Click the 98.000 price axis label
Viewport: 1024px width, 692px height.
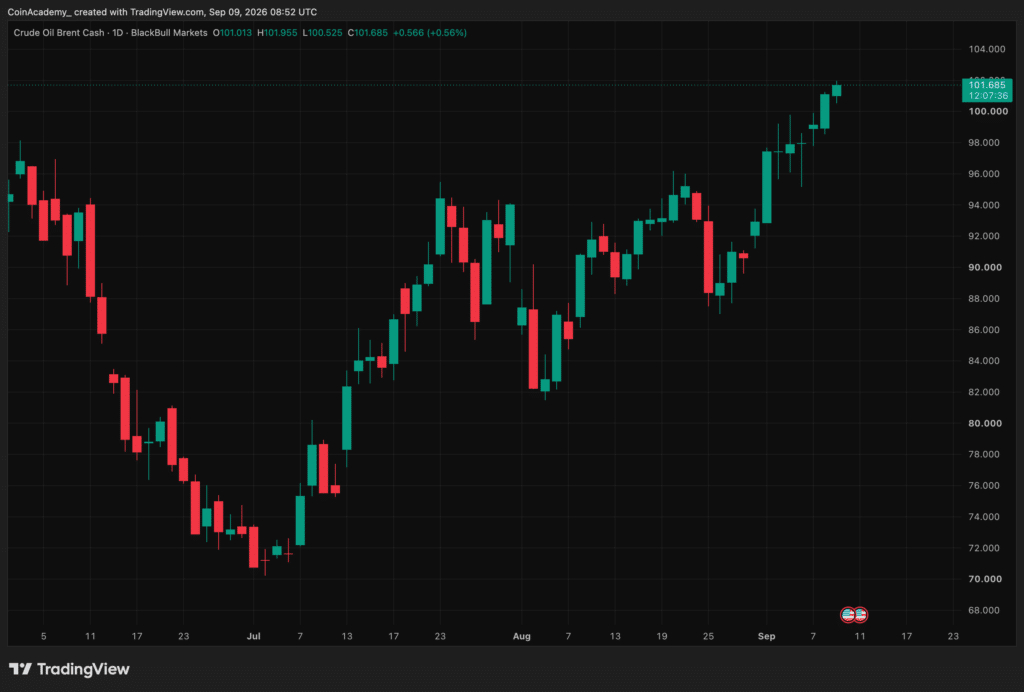[984, 142]
